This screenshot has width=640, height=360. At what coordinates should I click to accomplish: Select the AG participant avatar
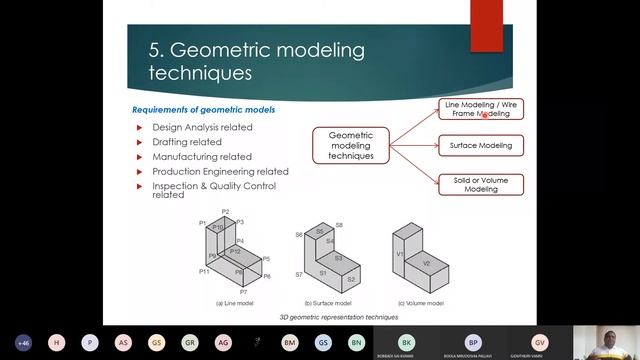point(223,343)
